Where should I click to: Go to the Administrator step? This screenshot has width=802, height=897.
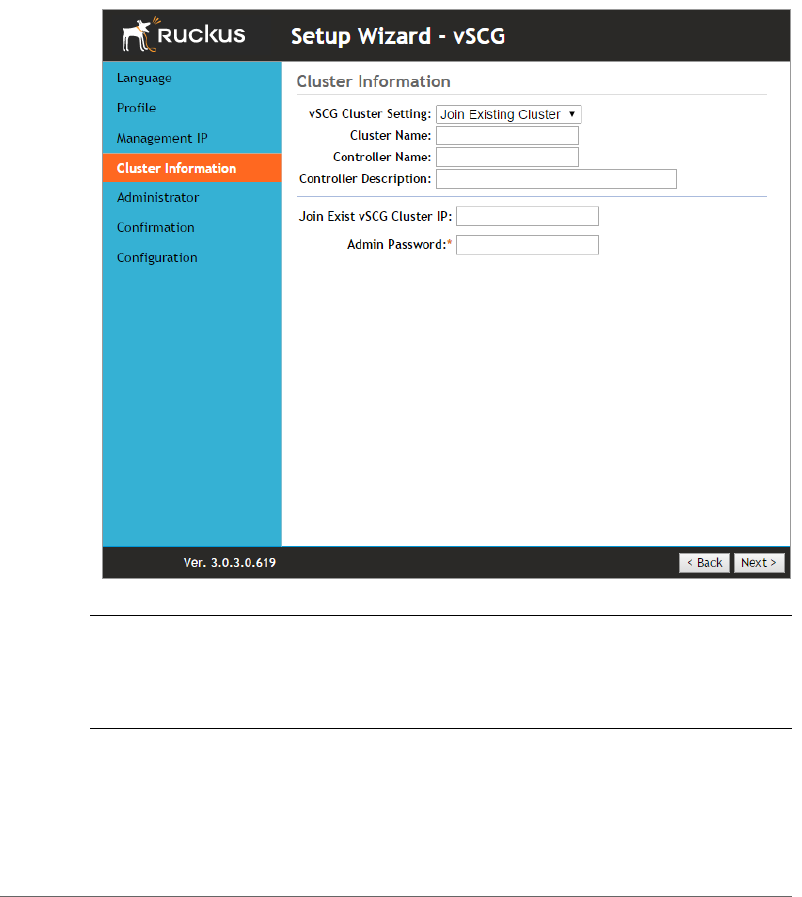pos(158,198)
